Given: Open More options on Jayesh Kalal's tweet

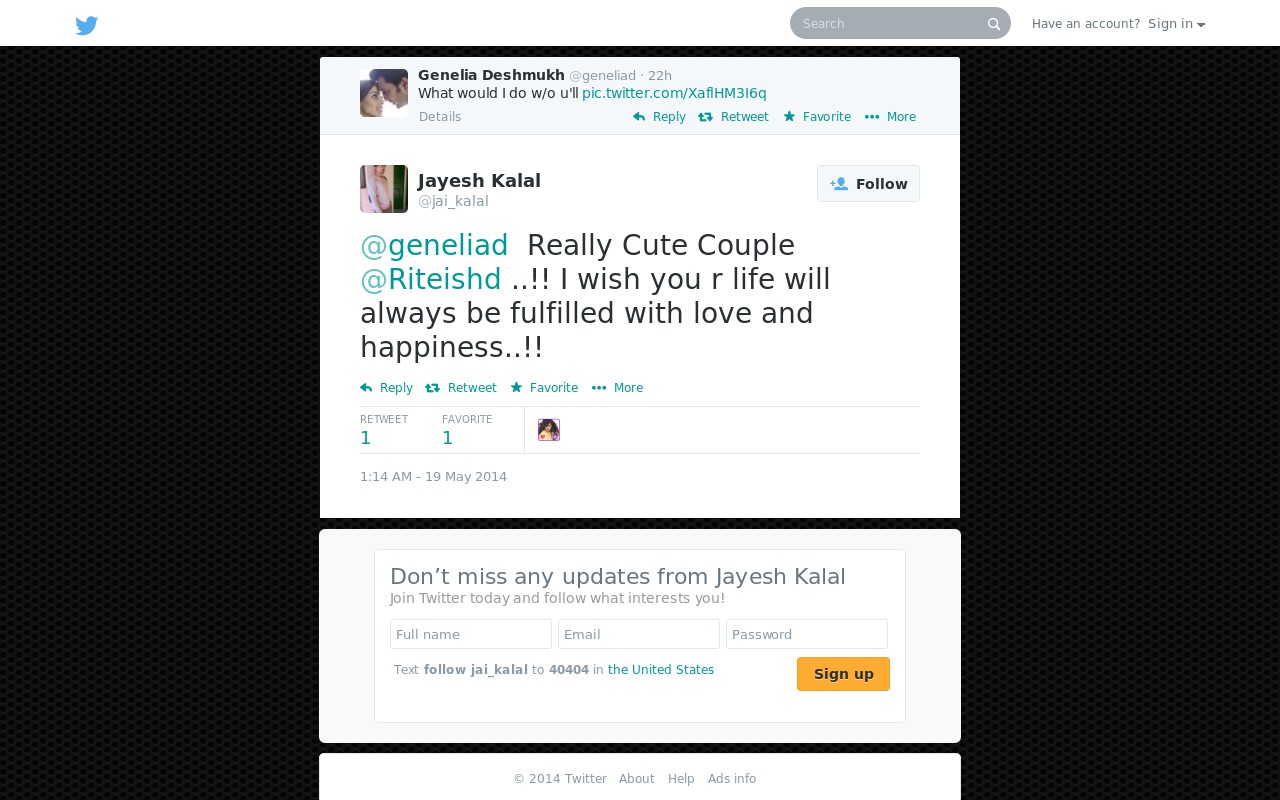Looking at the screenshot, I should click(x=617, y=388).
